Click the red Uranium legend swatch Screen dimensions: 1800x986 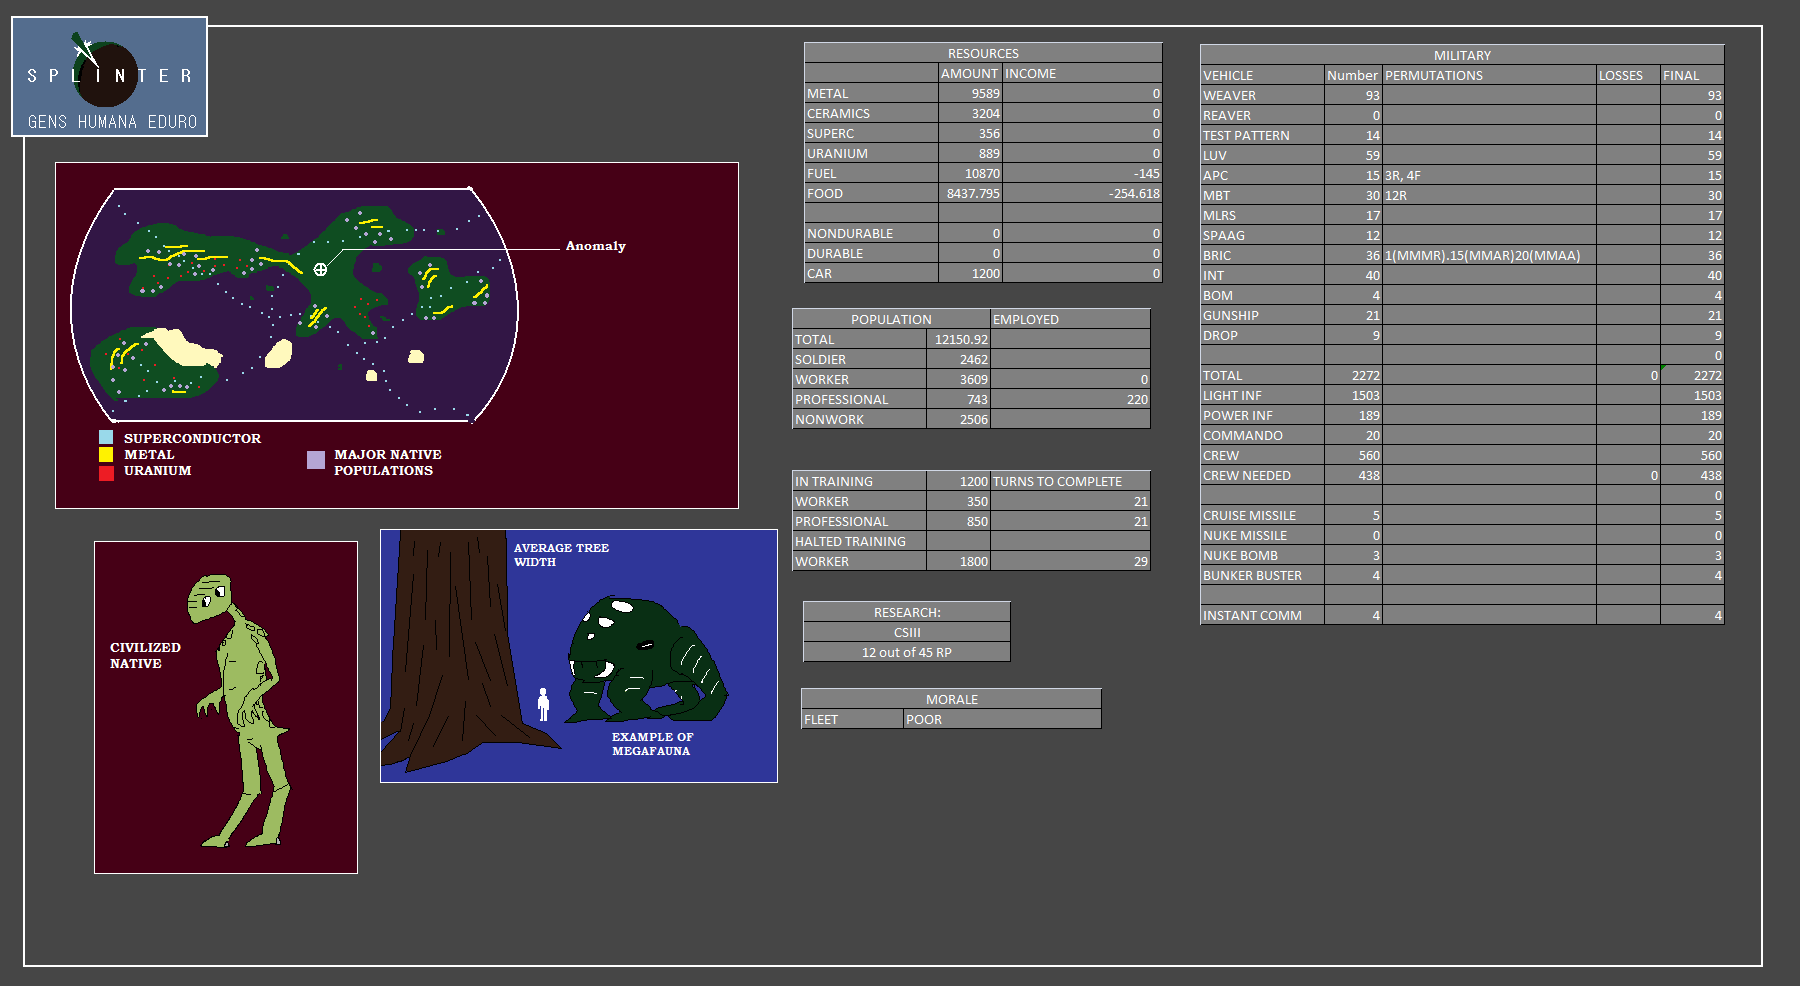pos(106,472)
